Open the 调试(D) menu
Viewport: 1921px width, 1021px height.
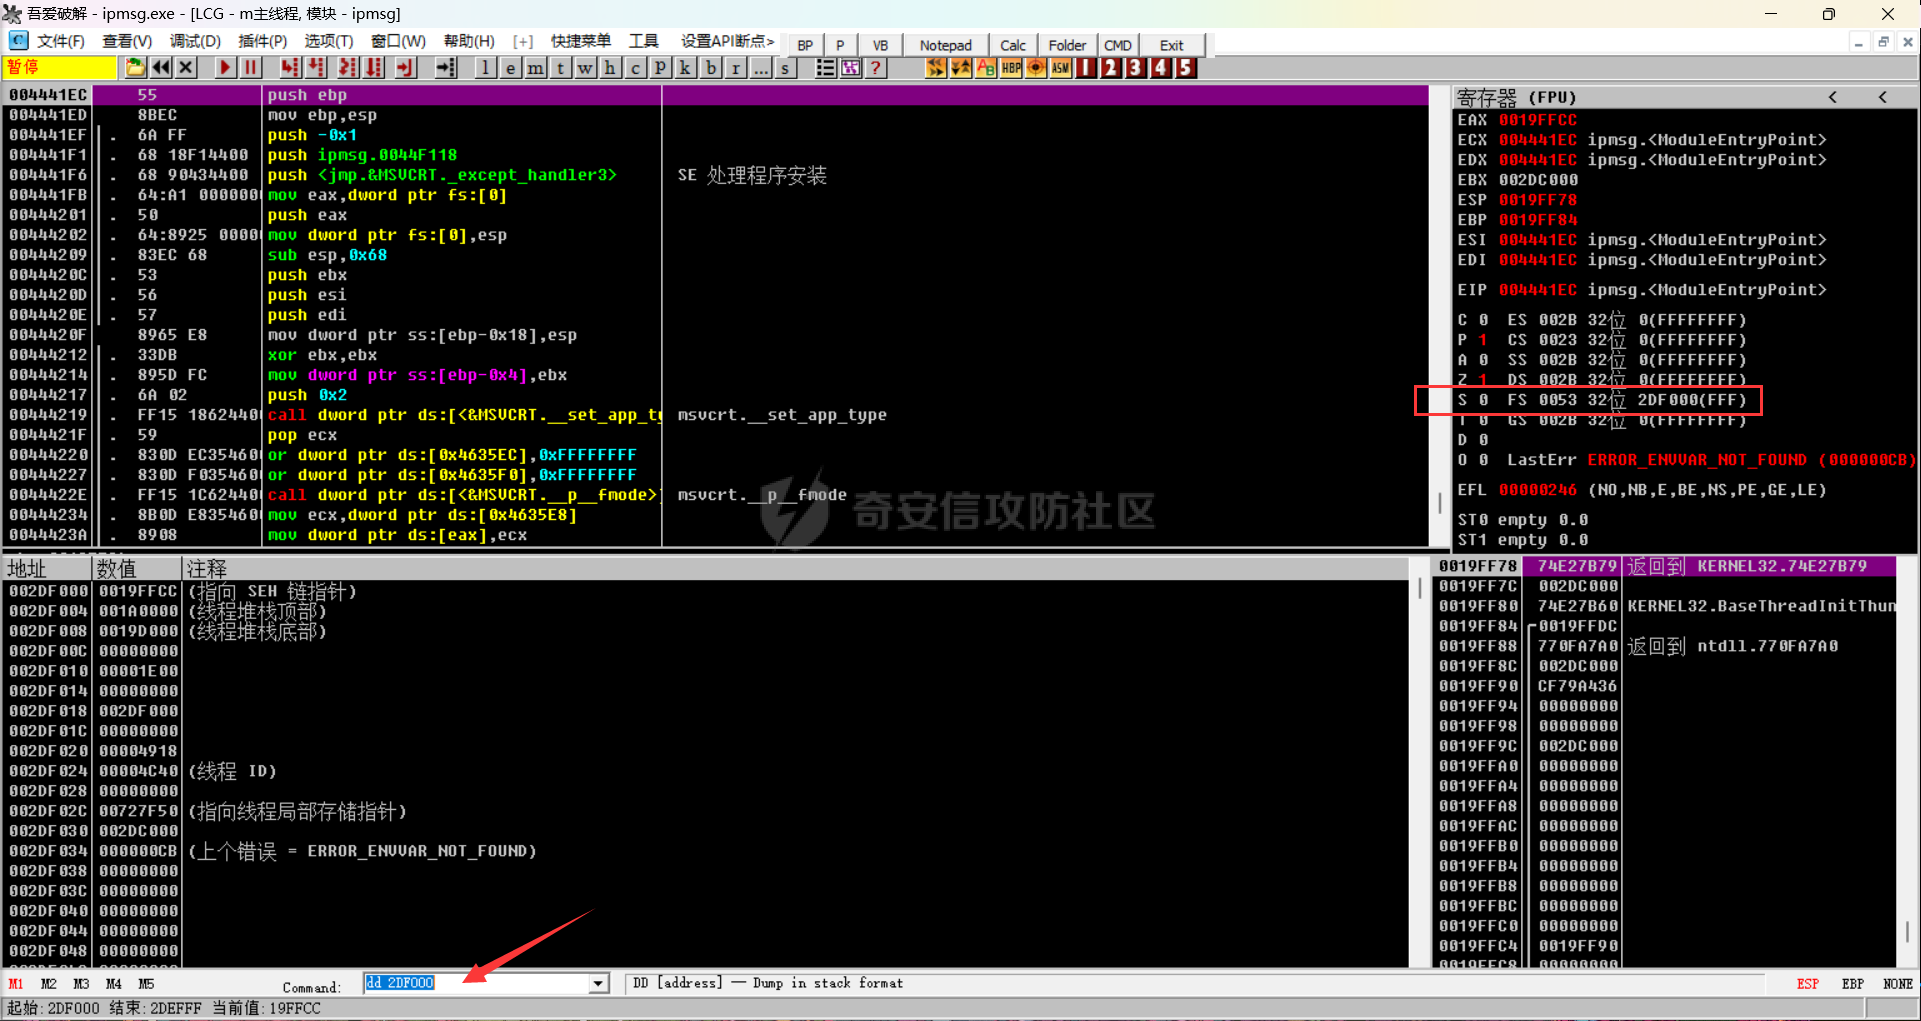195,41
